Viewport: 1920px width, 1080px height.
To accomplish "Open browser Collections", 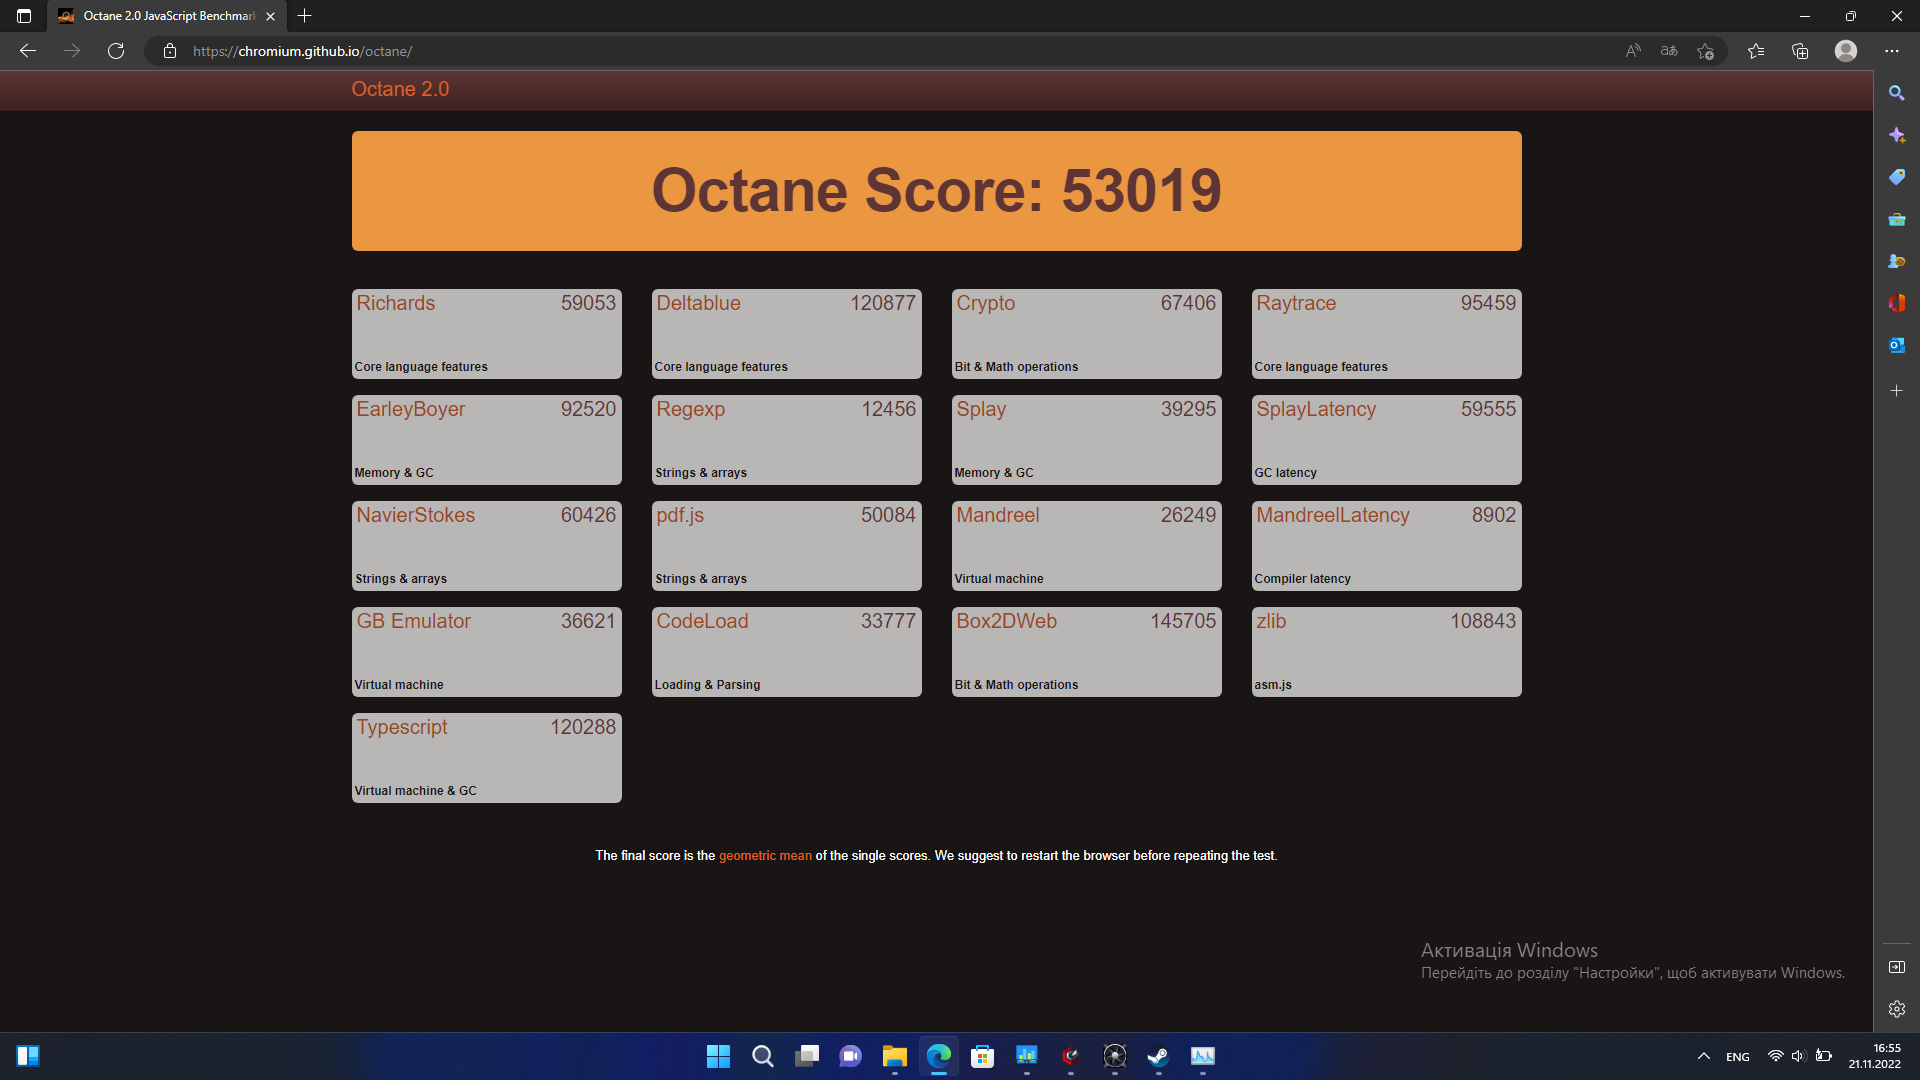I will pos(1800,51).
